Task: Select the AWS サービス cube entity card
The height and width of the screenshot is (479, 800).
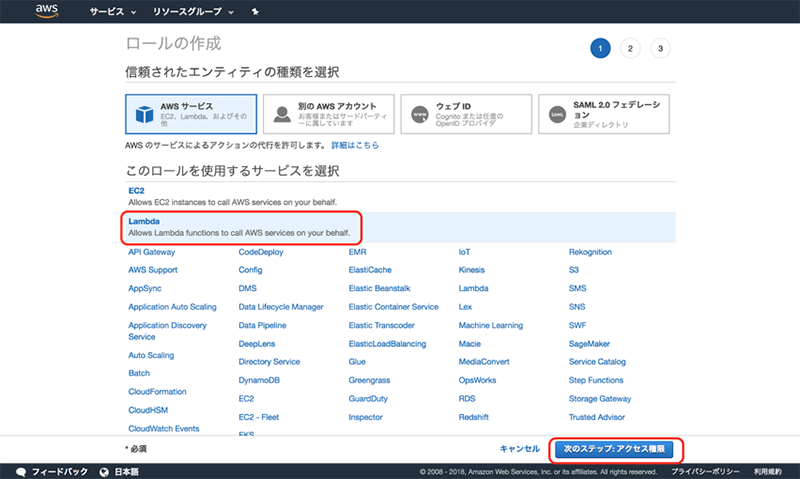Action: (191, 115)
